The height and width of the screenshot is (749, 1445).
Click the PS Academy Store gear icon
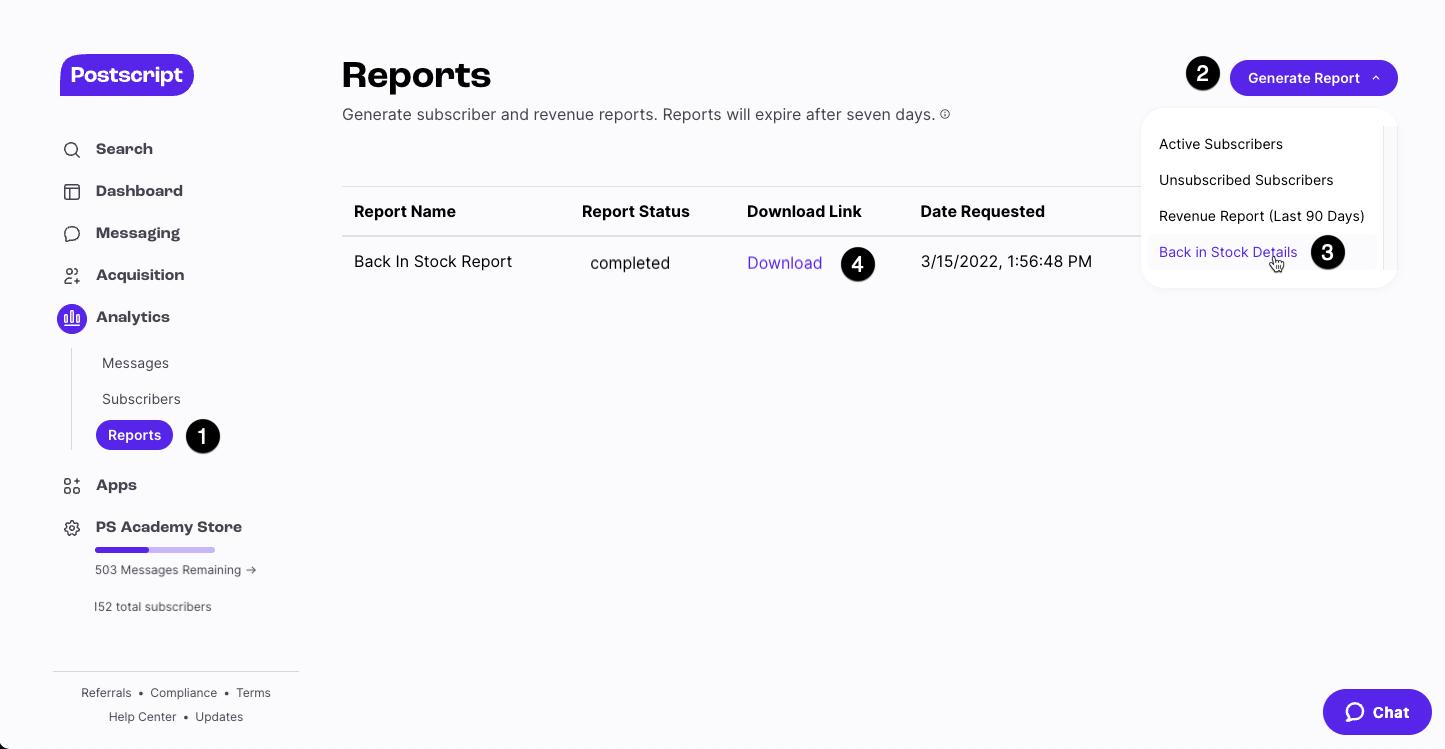tap(72, 528)
